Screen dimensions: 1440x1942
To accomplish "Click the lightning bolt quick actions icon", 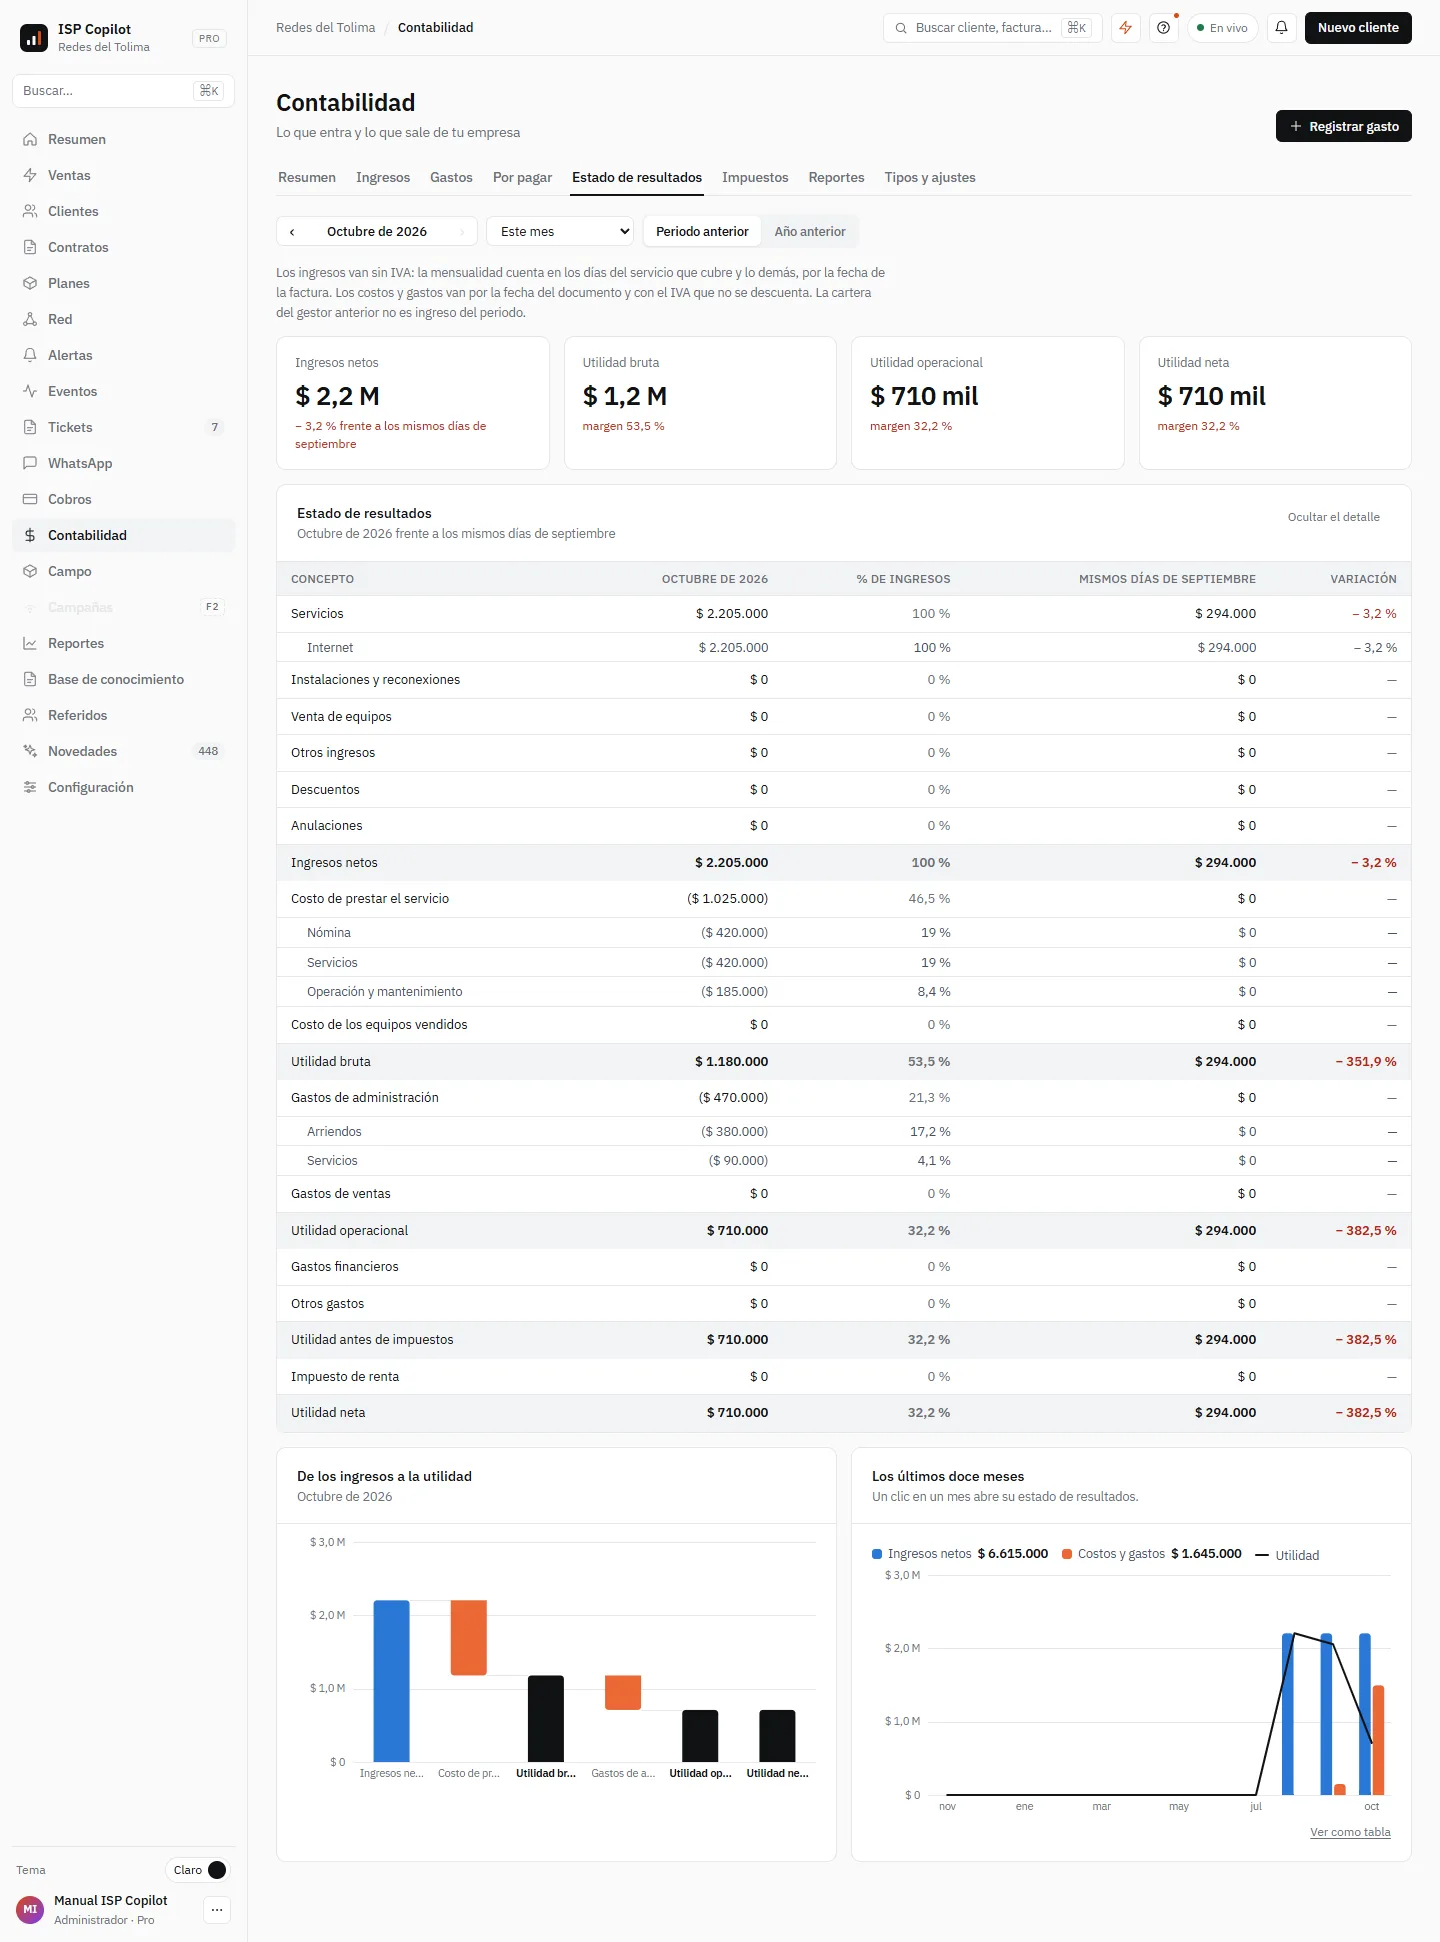I will 1126,28.
